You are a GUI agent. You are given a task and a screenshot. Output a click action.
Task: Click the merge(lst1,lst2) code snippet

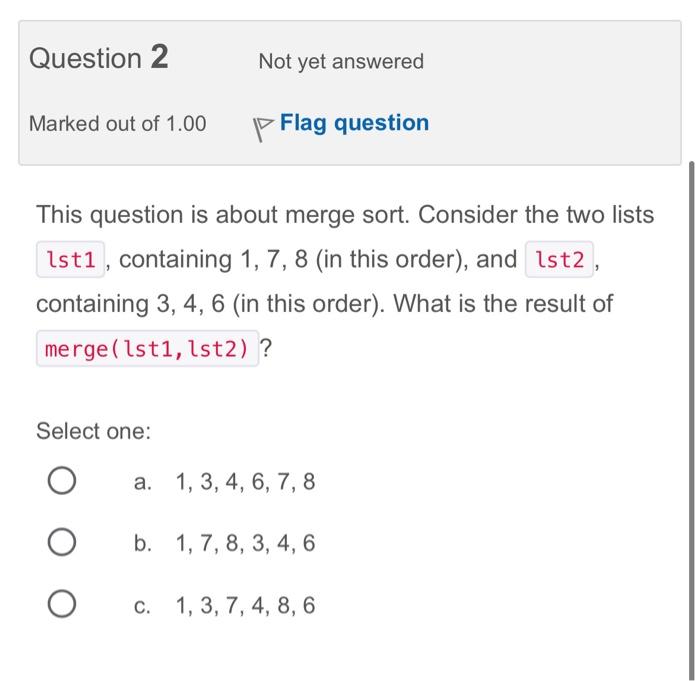pos(147,349)
